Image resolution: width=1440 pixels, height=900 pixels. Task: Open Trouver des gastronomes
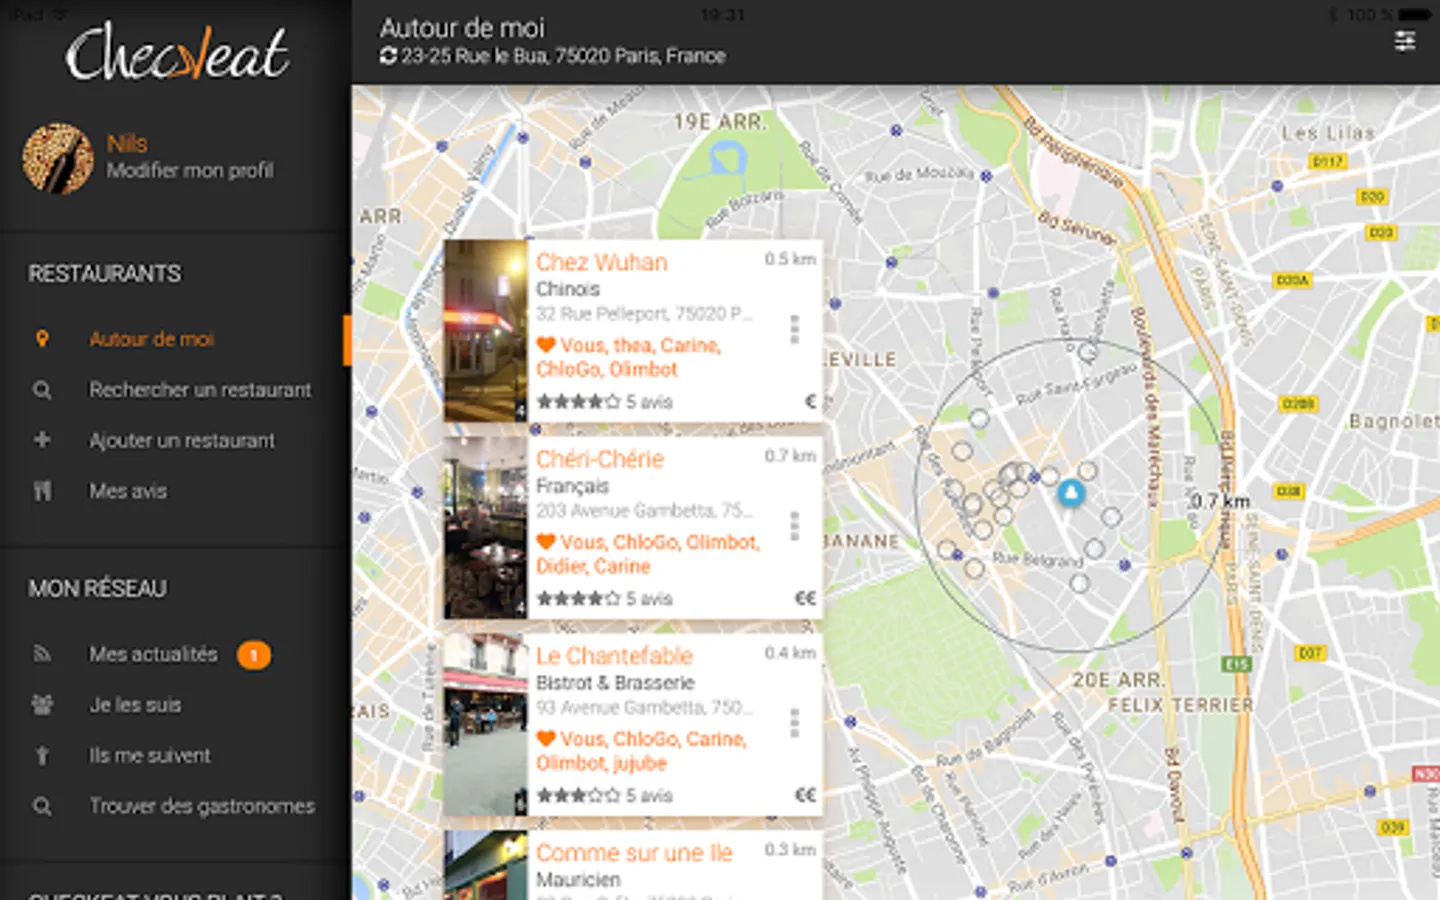(202, 806)
